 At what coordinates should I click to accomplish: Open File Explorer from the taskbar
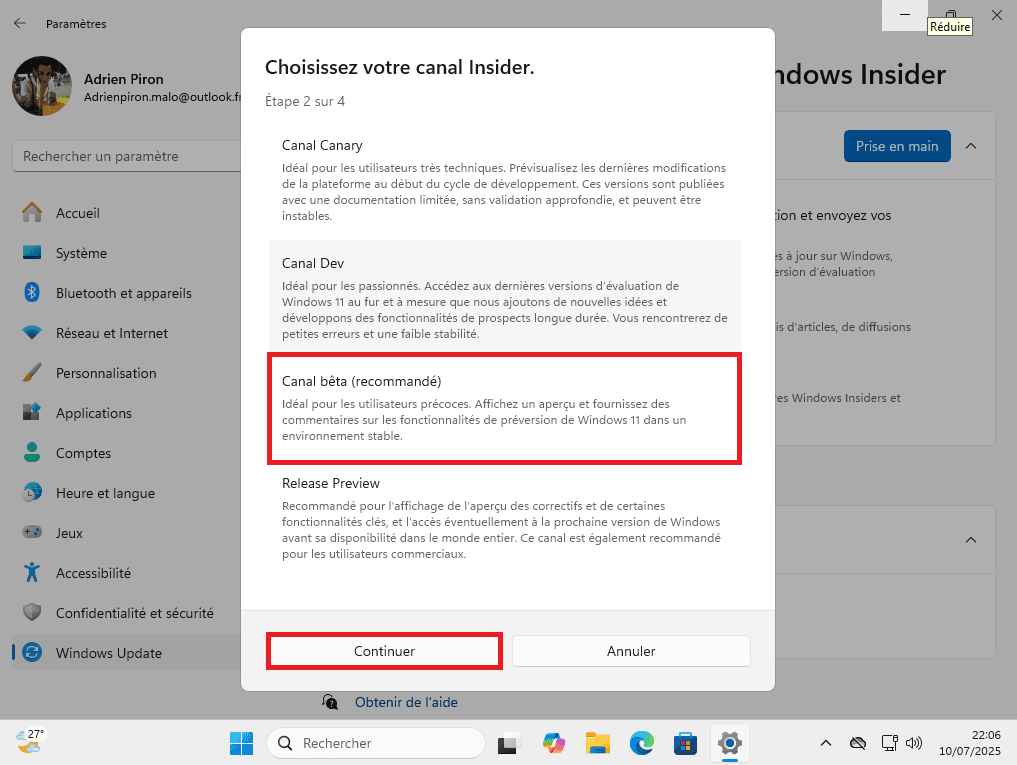(x=597, y=743)
